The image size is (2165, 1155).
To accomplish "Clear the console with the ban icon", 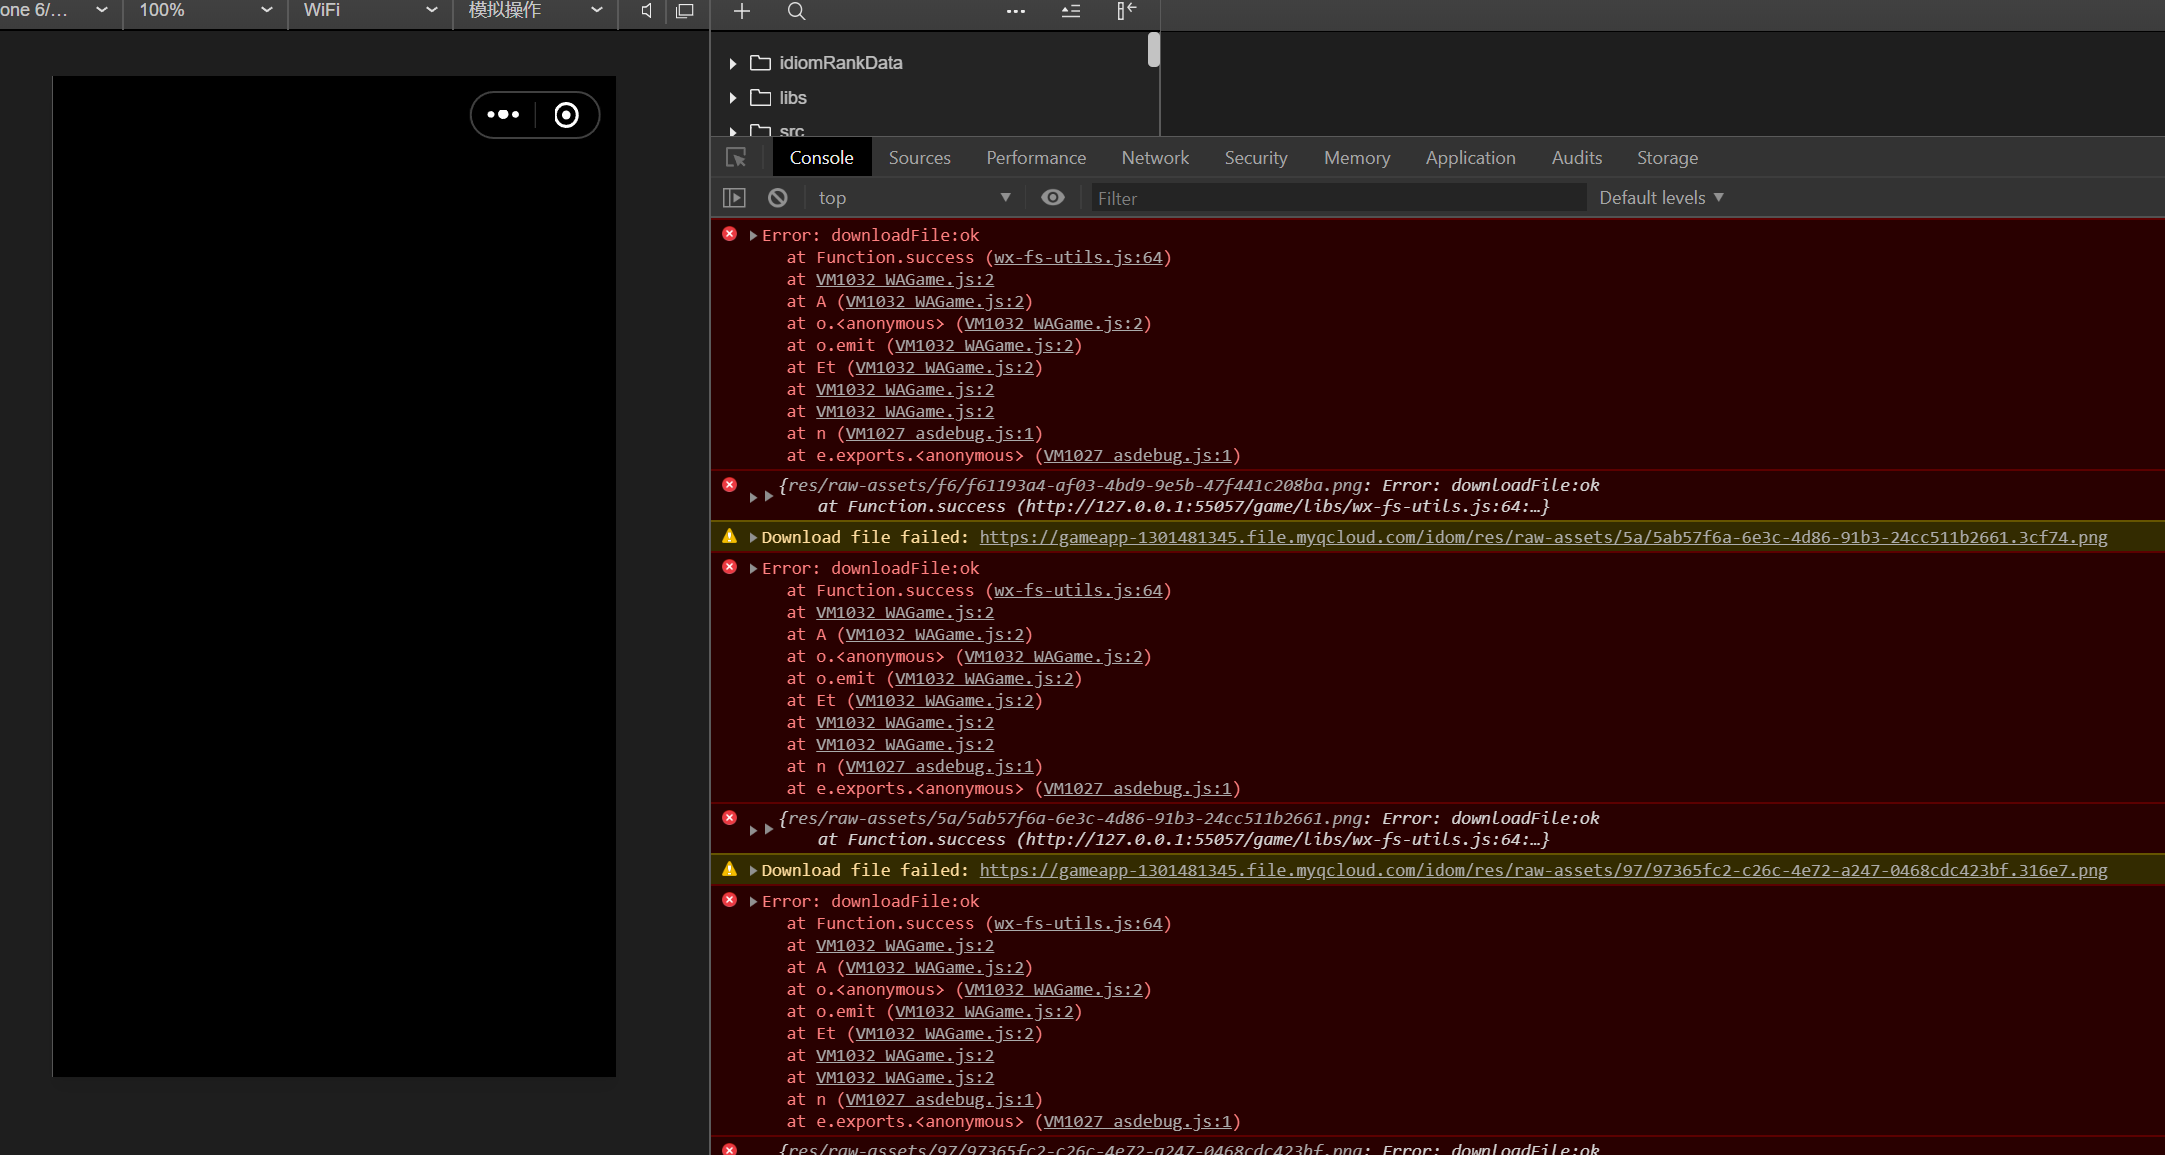I will click(x=778, y=198).
